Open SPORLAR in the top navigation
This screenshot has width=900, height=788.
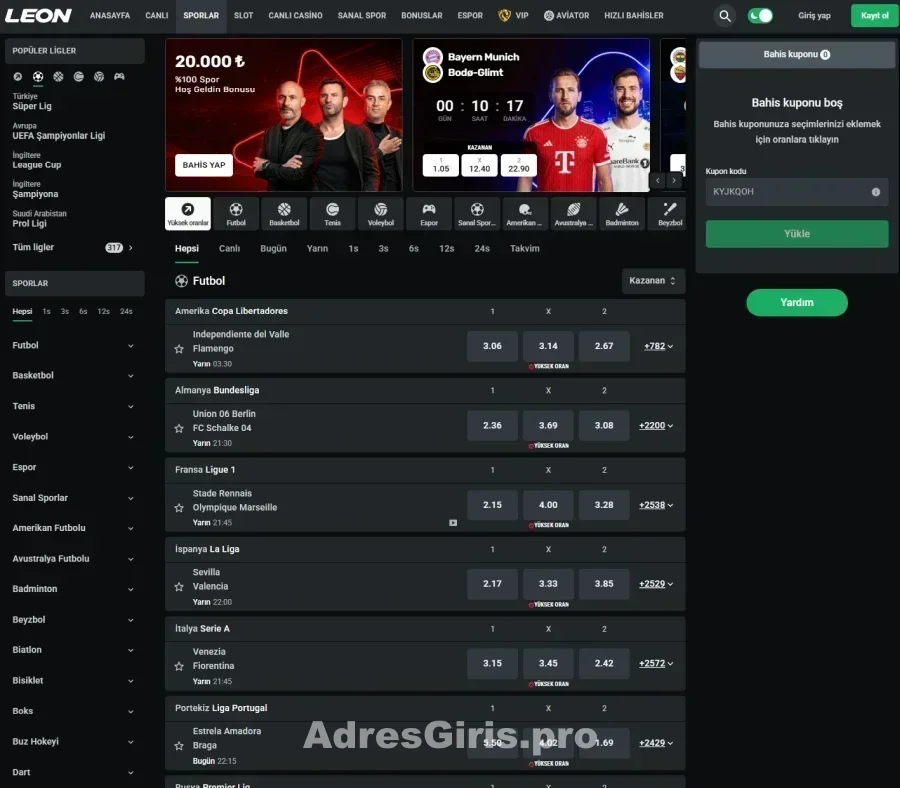201,15
